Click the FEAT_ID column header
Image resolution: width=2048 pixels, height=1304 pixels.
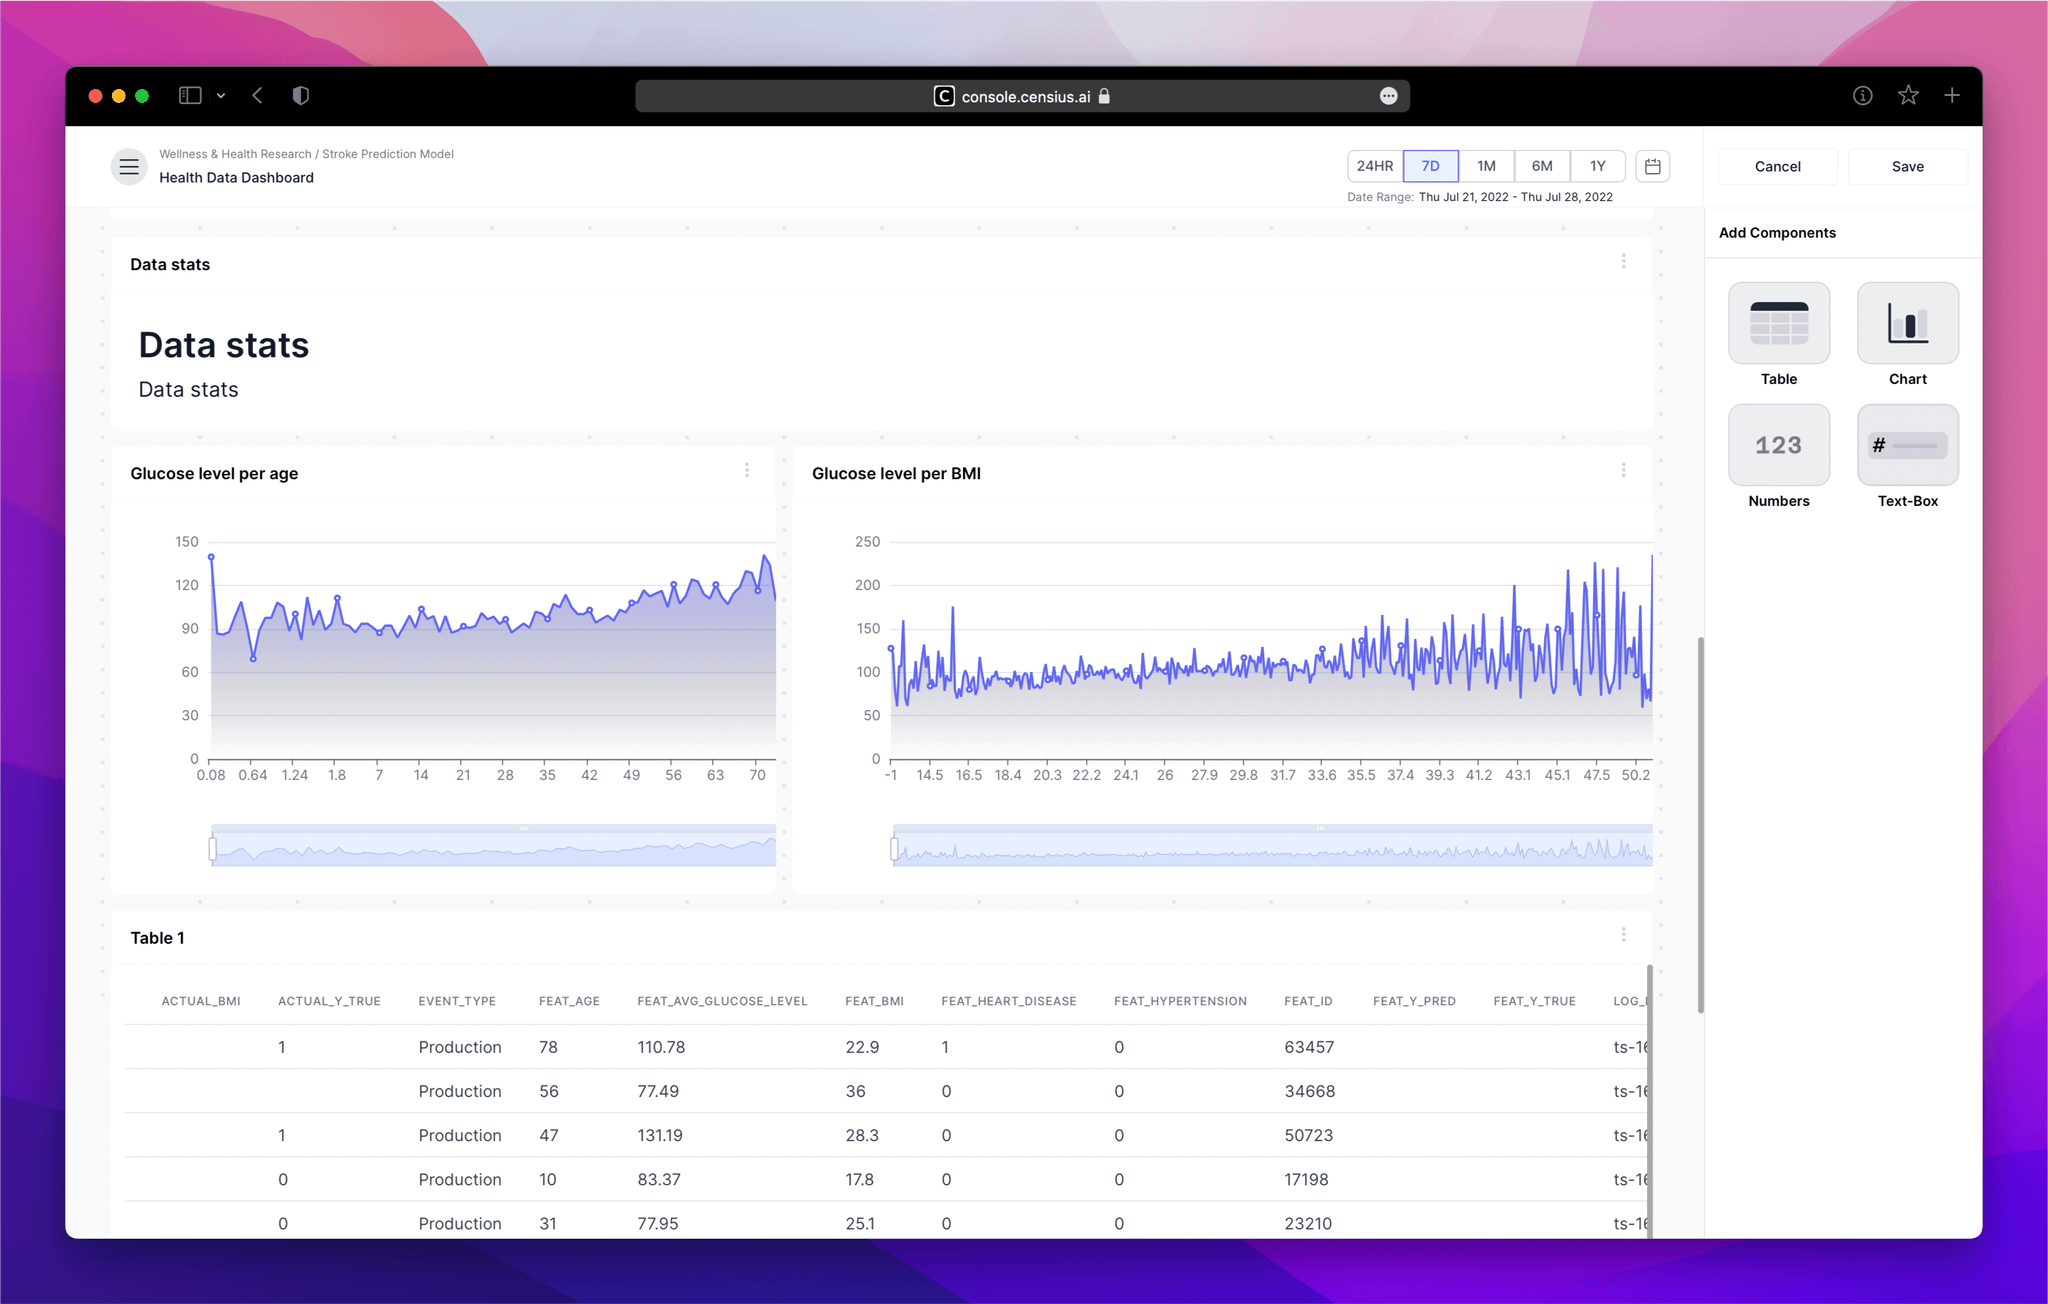[1308, 1001]
